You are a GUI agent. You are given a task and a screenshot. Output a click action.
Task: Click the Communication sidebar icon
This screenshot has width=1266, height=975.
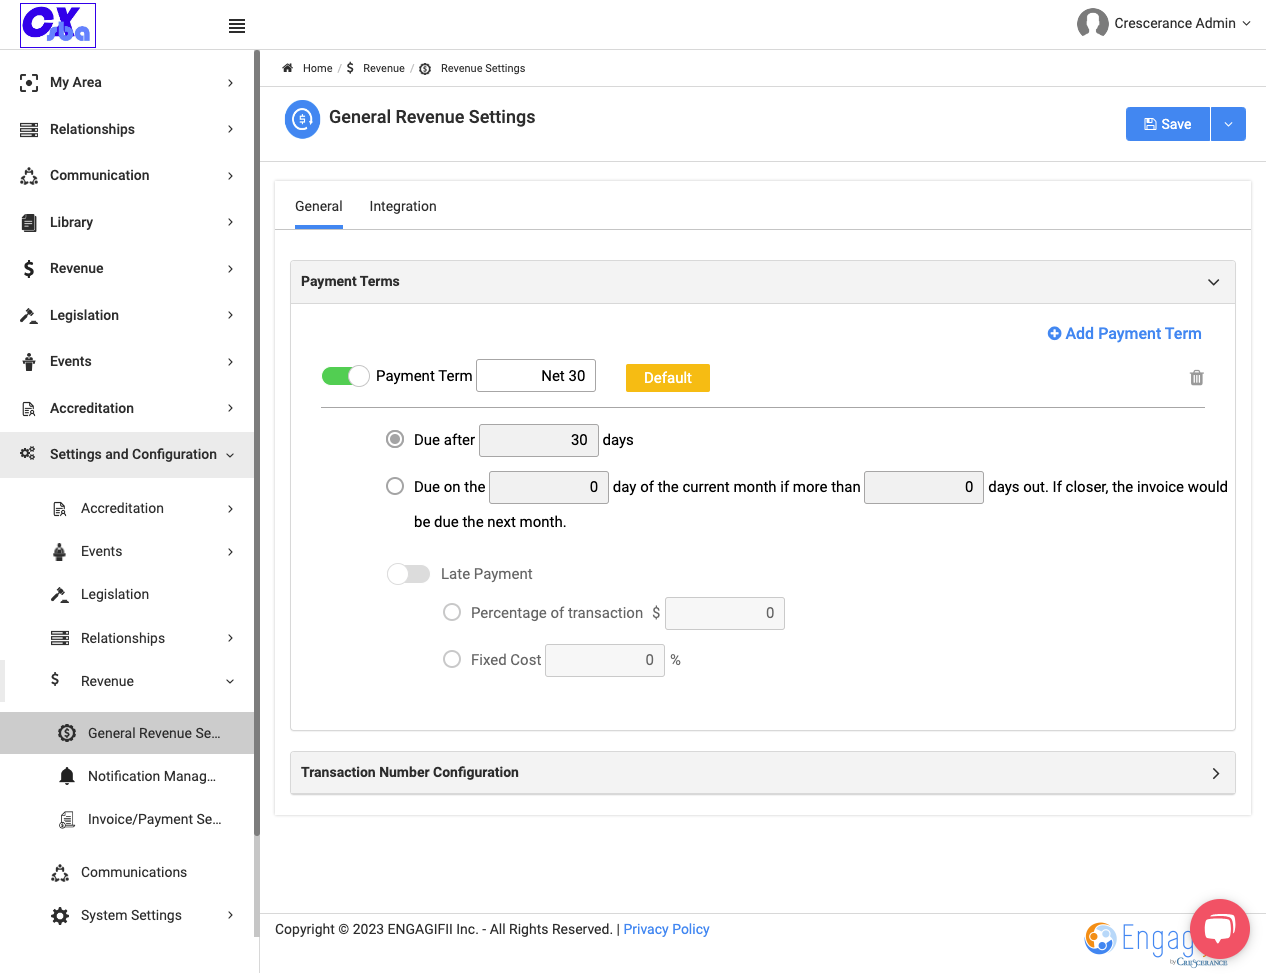29,176
